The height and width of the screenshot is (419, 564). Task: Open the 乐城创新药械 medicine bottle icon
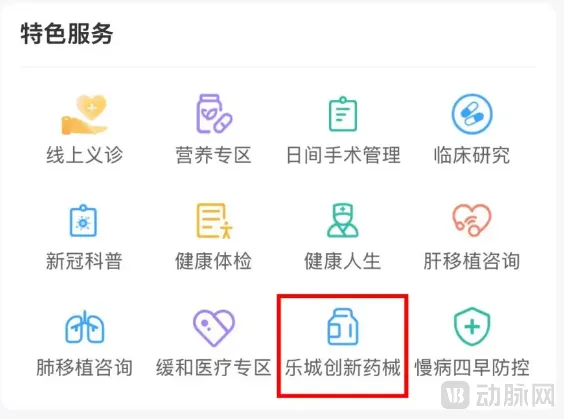click(x=342, y=327)
